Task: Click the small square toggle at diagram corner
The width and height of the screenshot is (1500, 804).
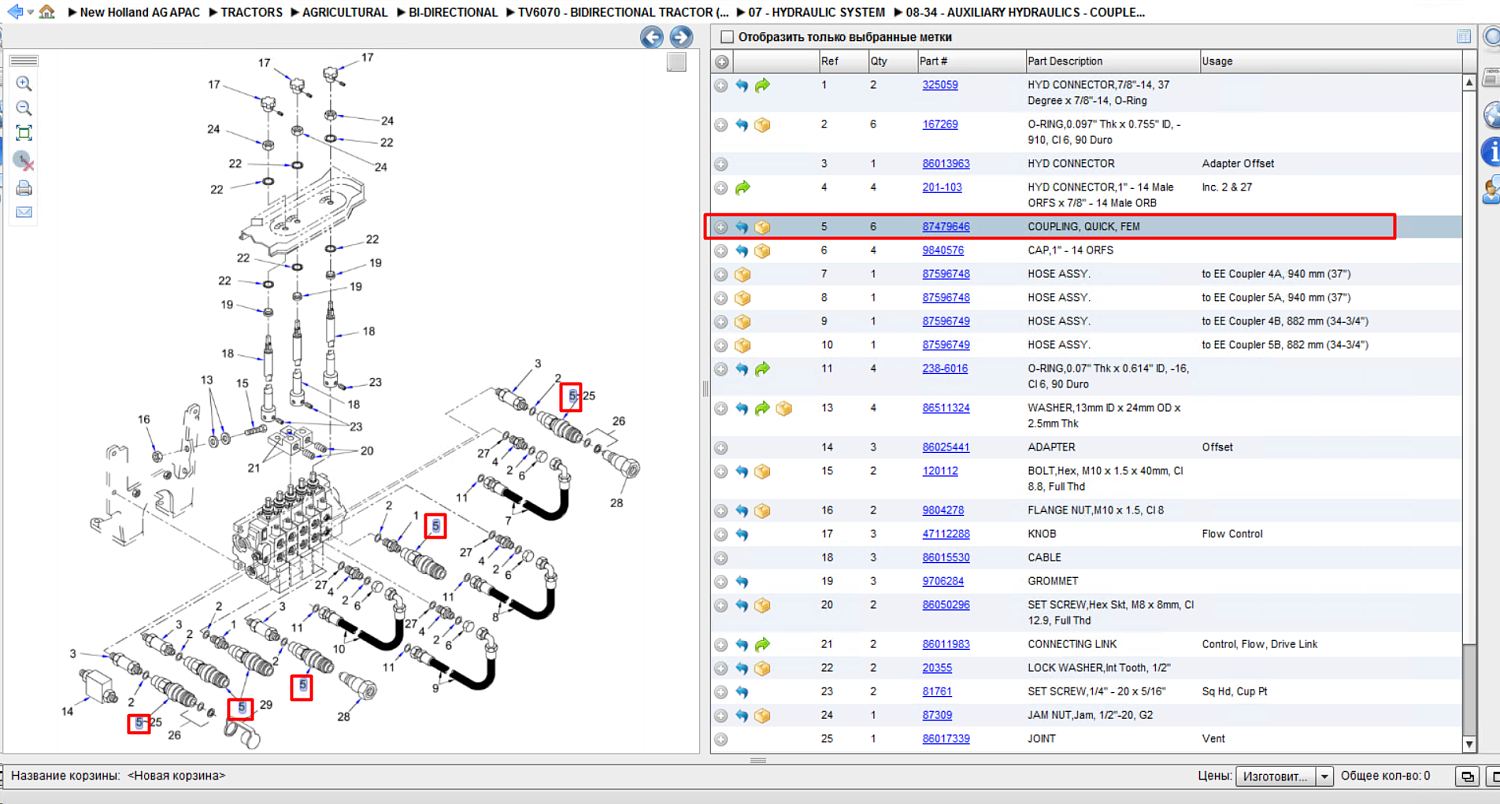Action: point(677,63)
